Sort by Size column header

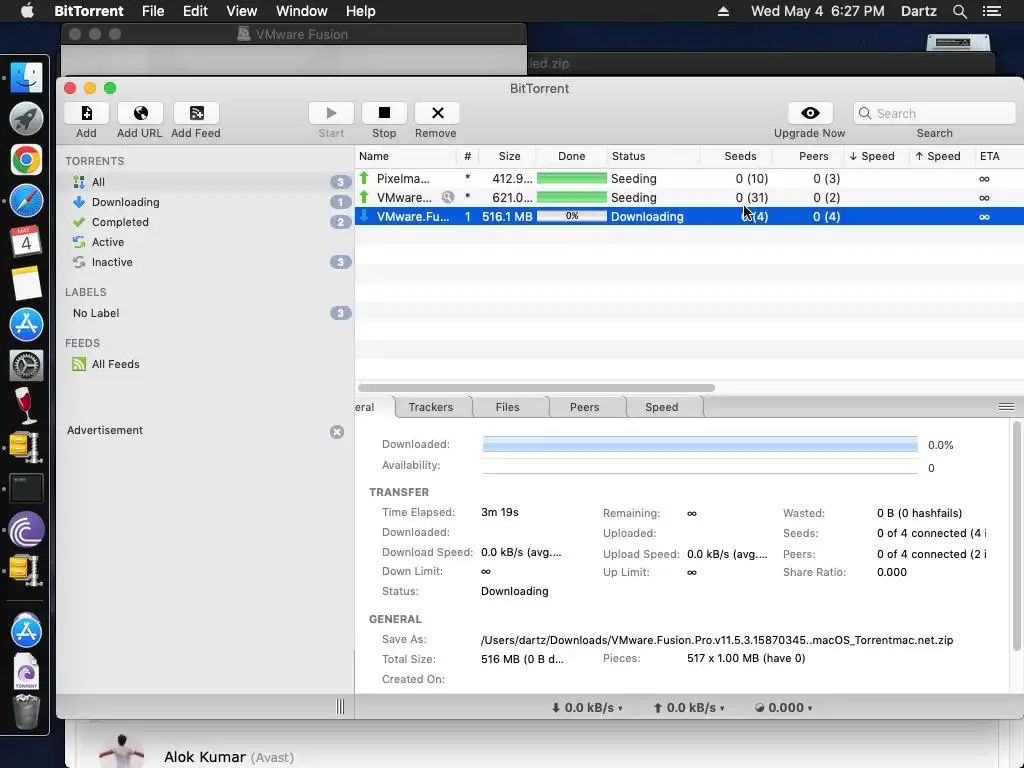coord(509,156)
